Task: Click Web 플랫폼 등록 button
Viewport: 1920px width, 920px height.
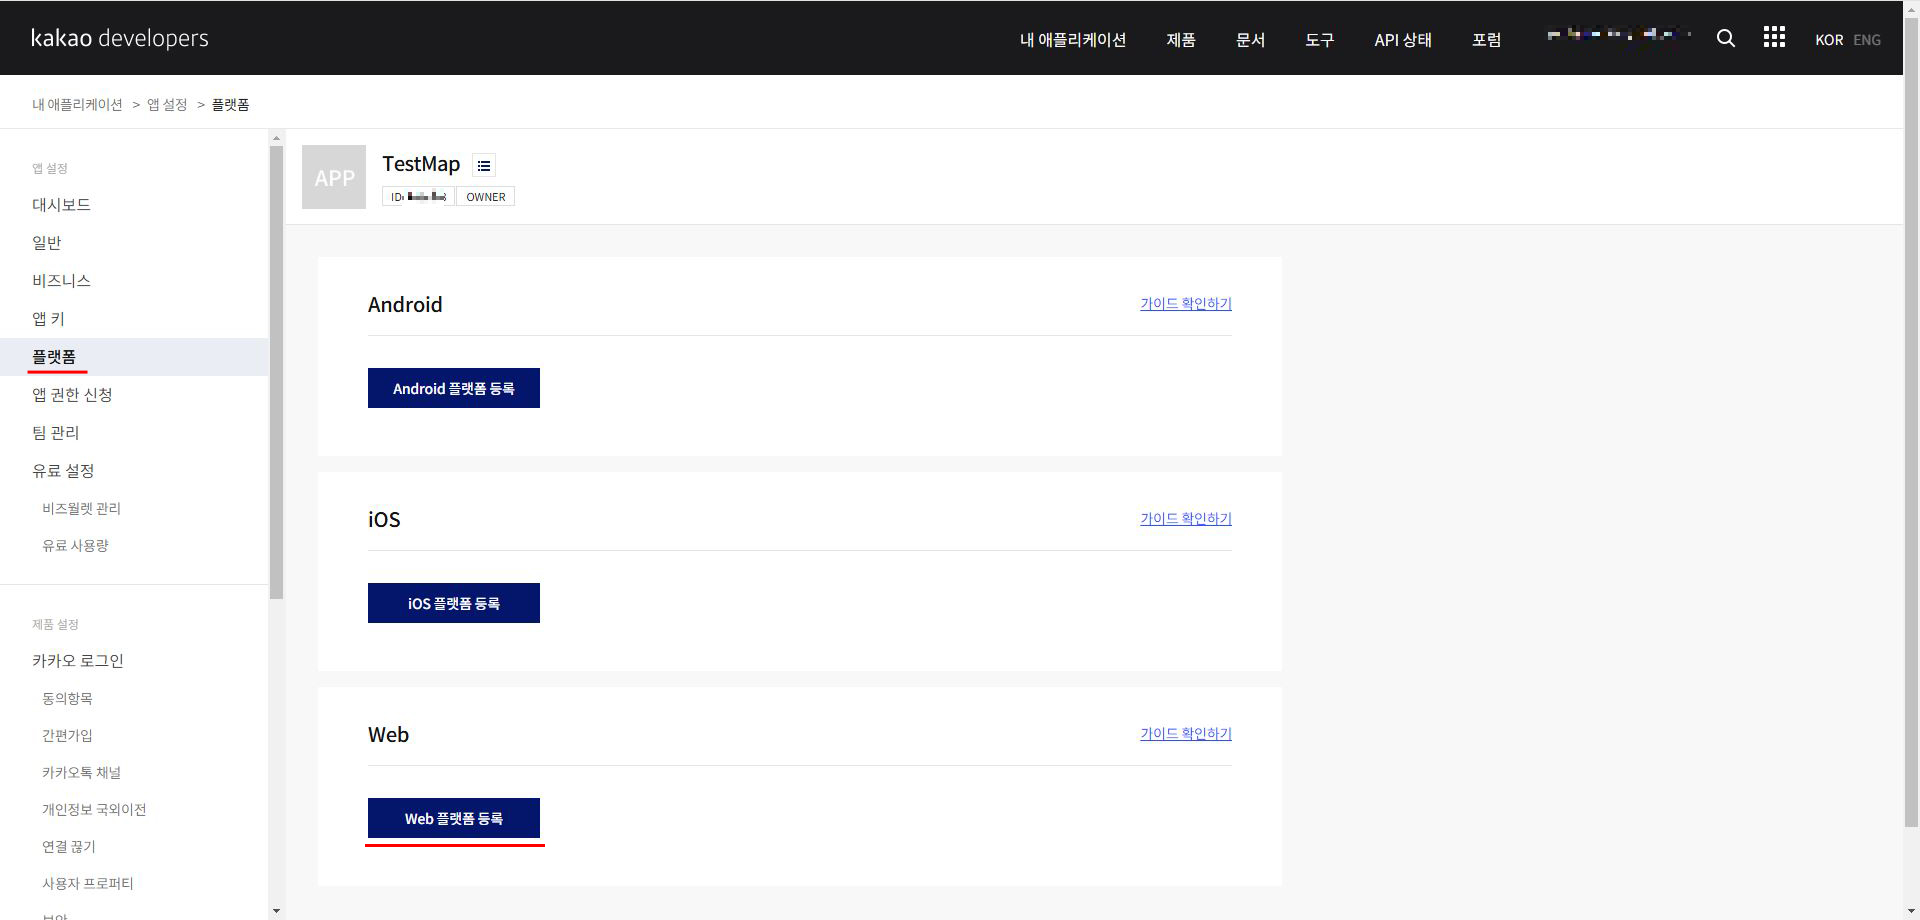Action: pos(454,818)
